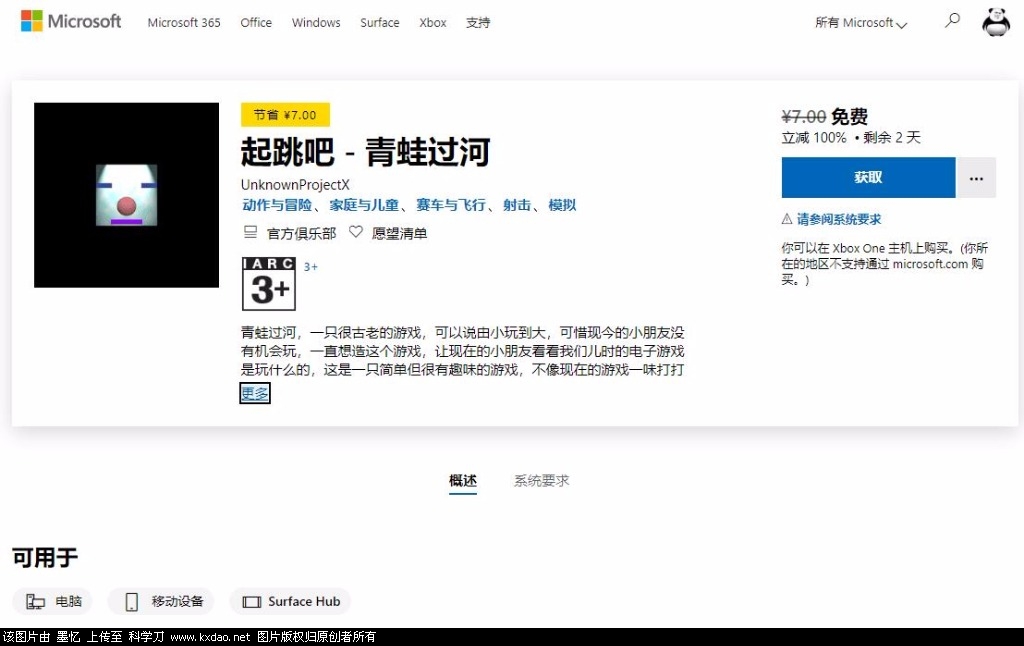Expand the 所有 Microsoft dropdown
The image size is (1024, 646).
861,23
